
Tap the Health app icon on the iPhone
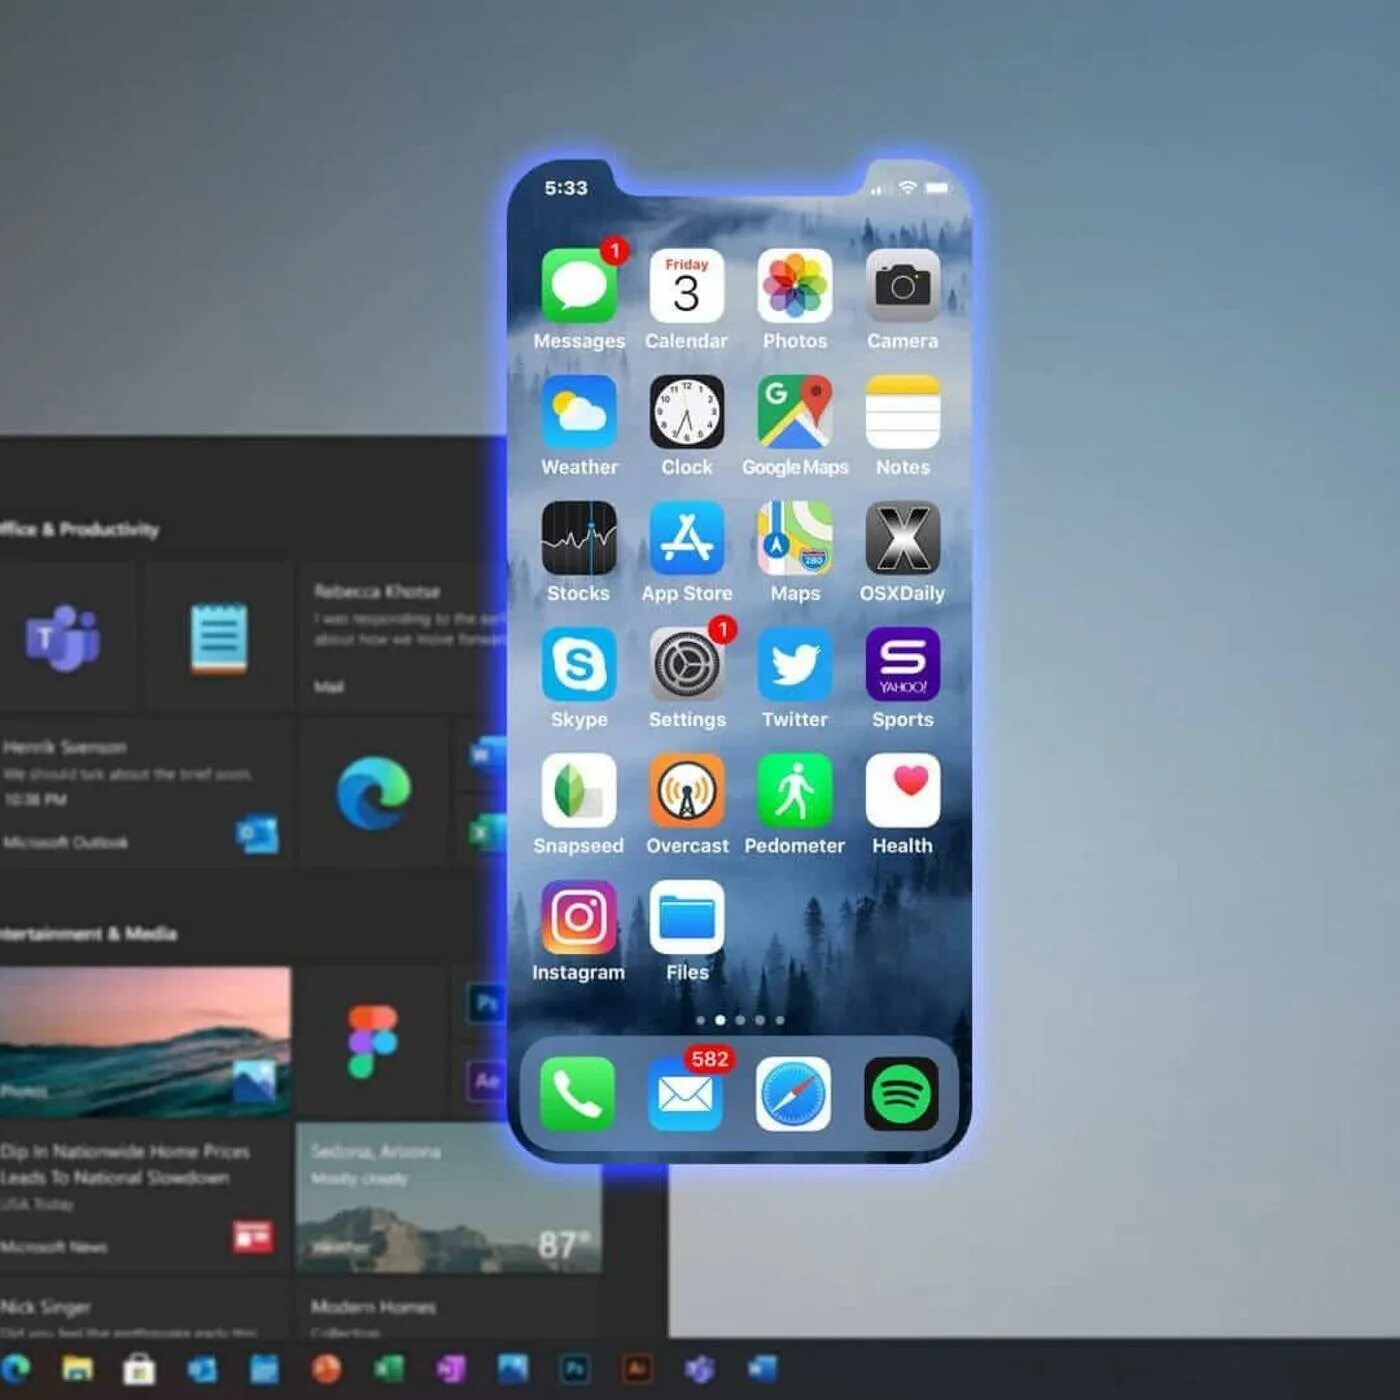pyautogui.click(x=903, y=790)
